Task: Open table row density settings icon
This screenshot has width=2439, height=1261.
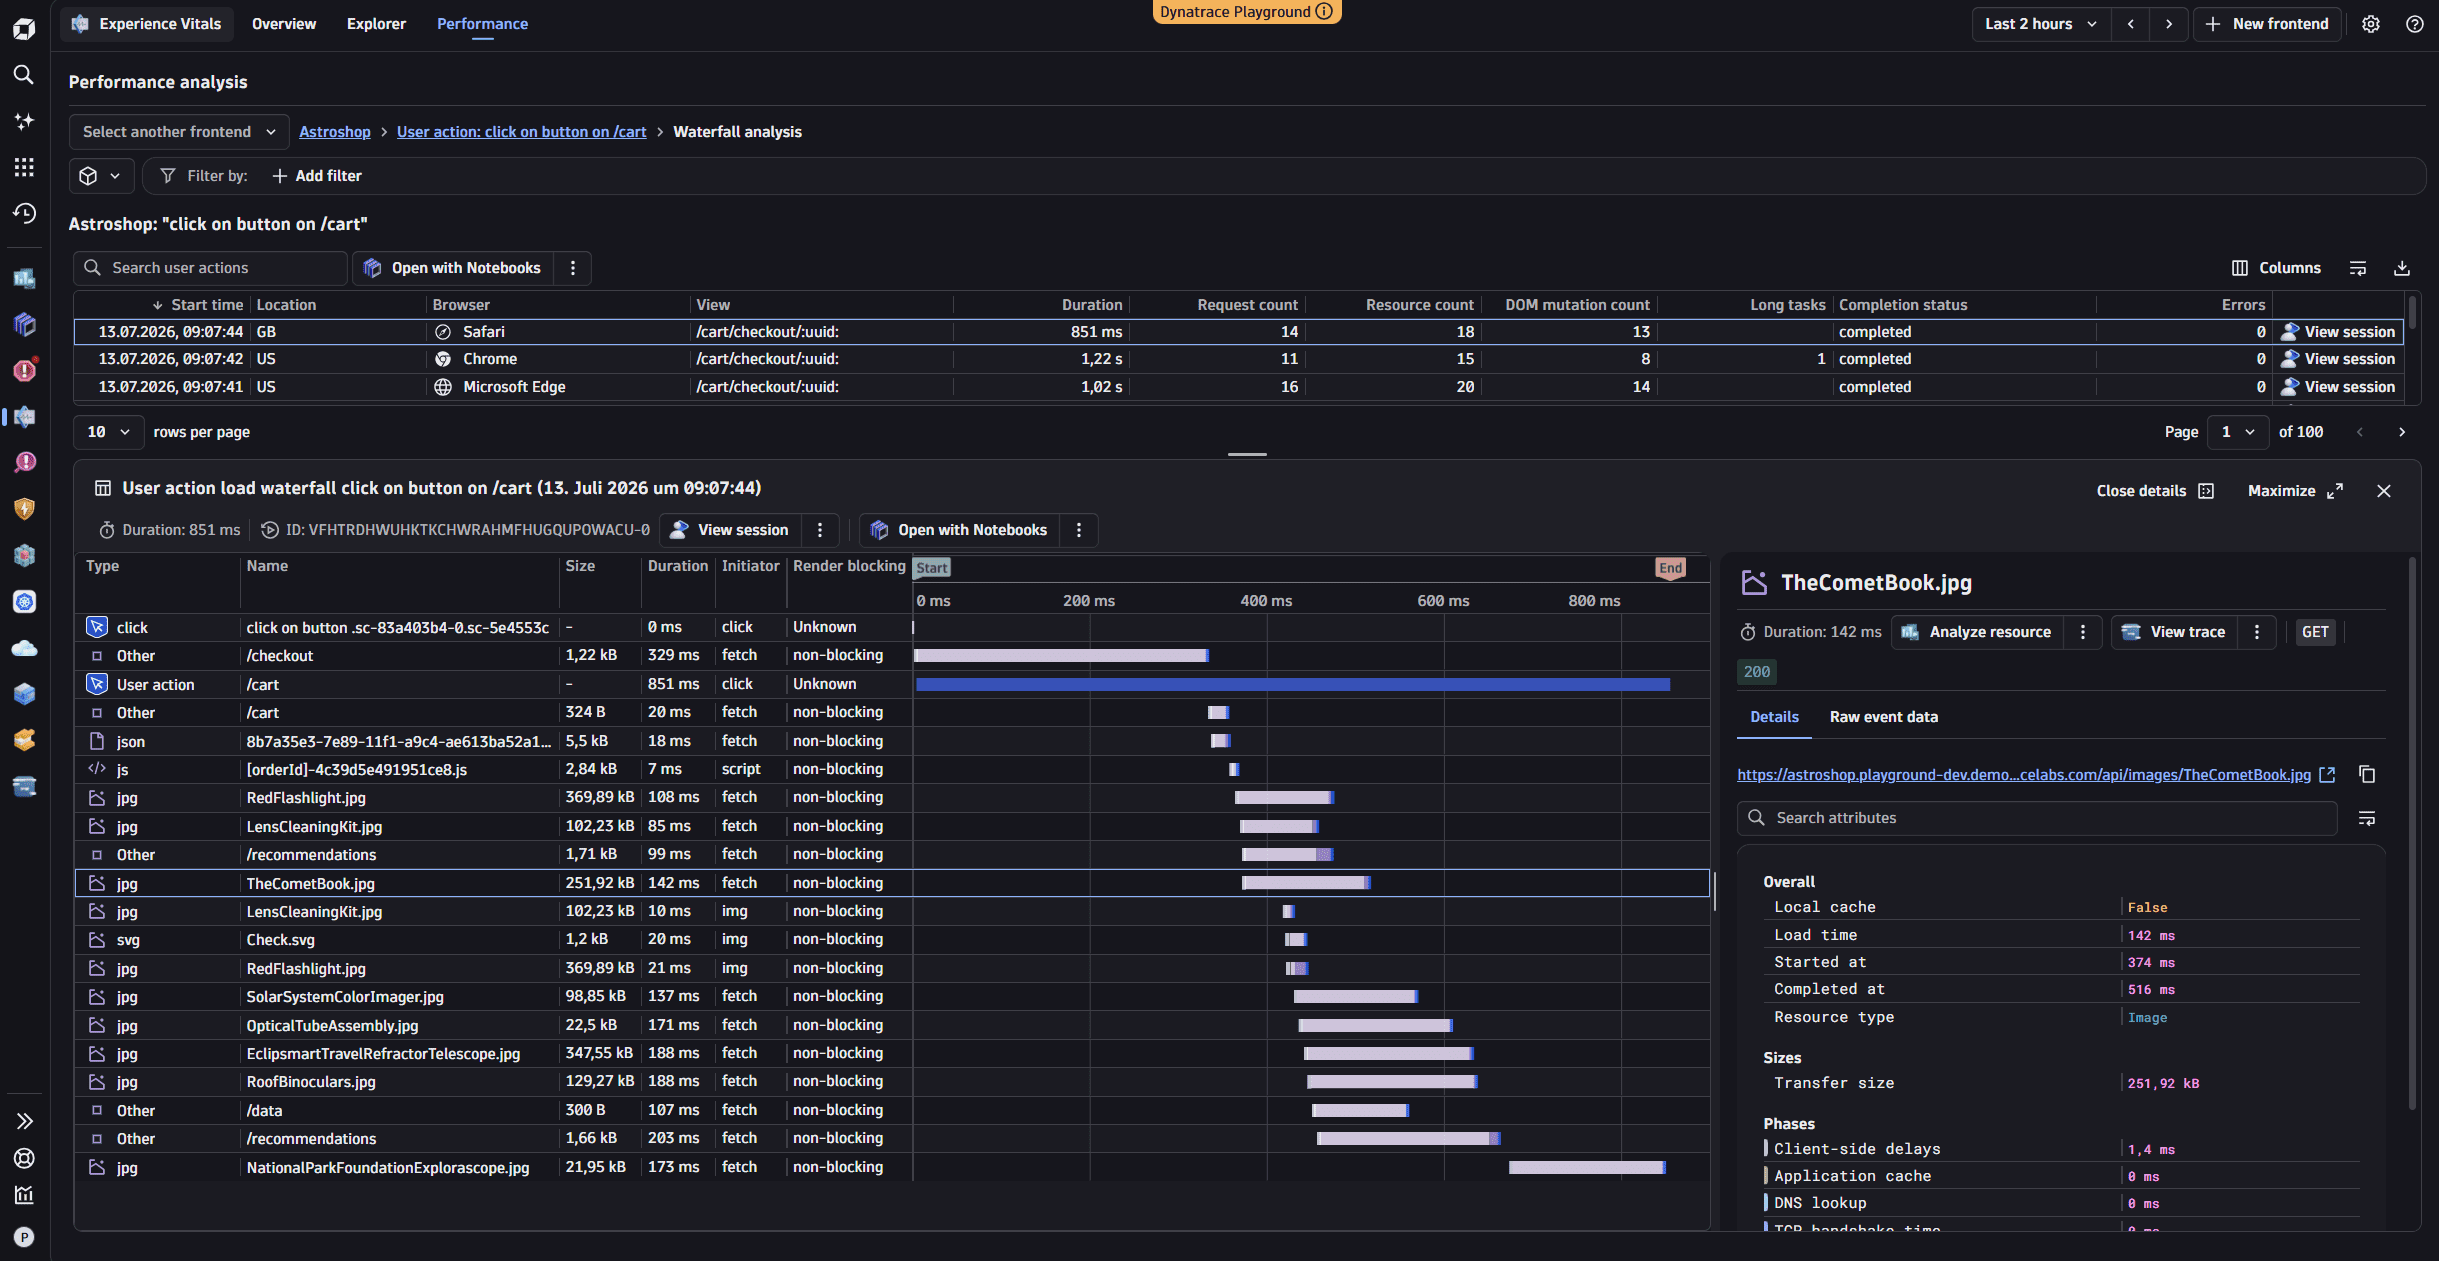Action: pyautogui.click(x=2358, y=268)
